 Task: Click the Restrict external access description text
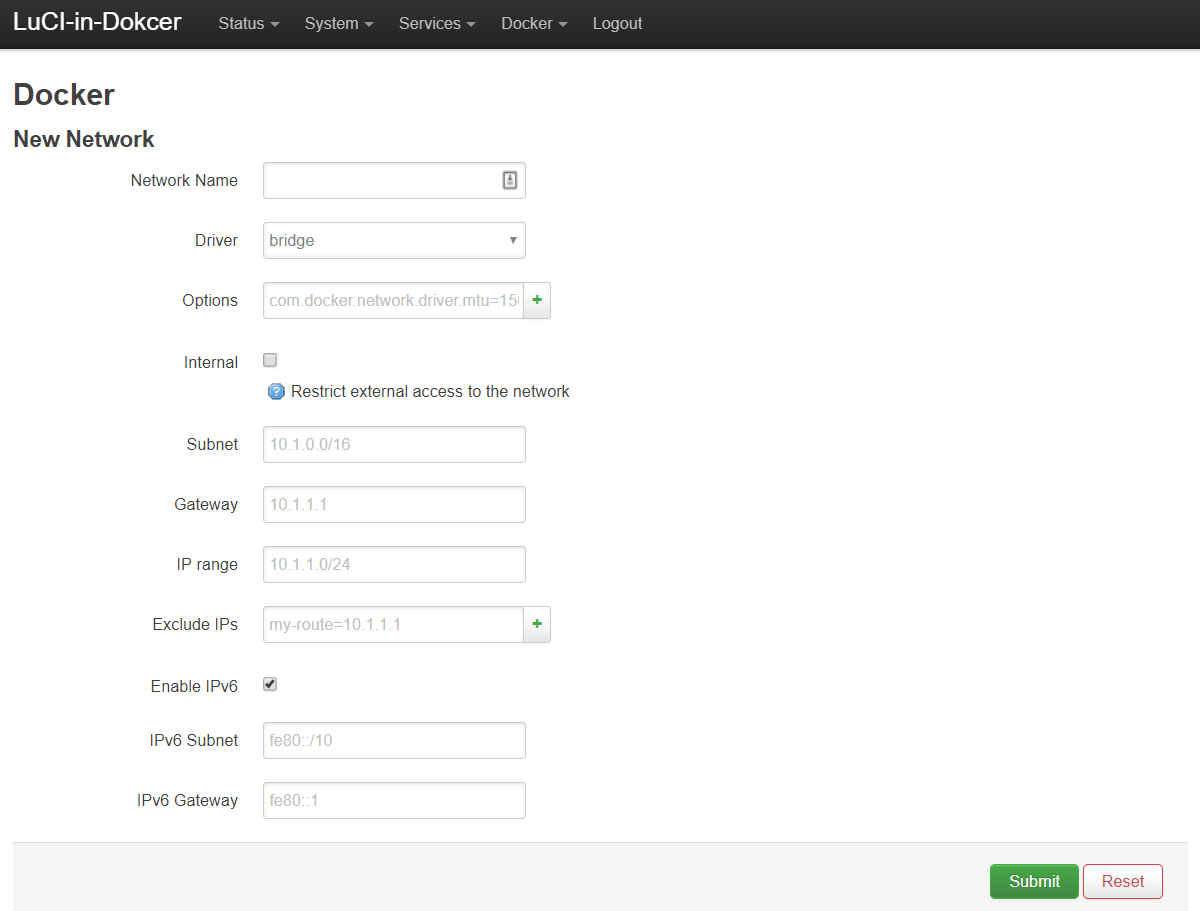430,391
